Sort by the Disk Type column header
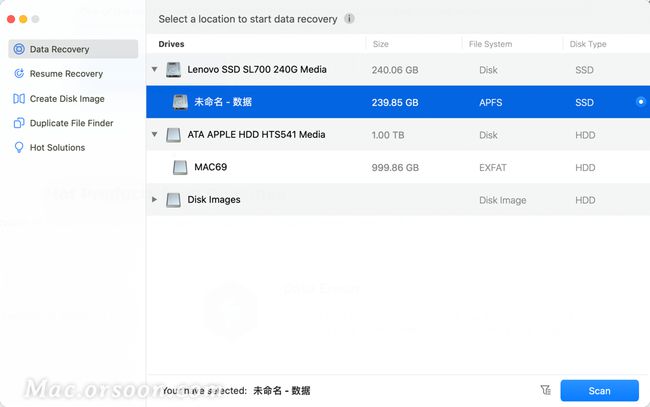 [x=588, y=44]
